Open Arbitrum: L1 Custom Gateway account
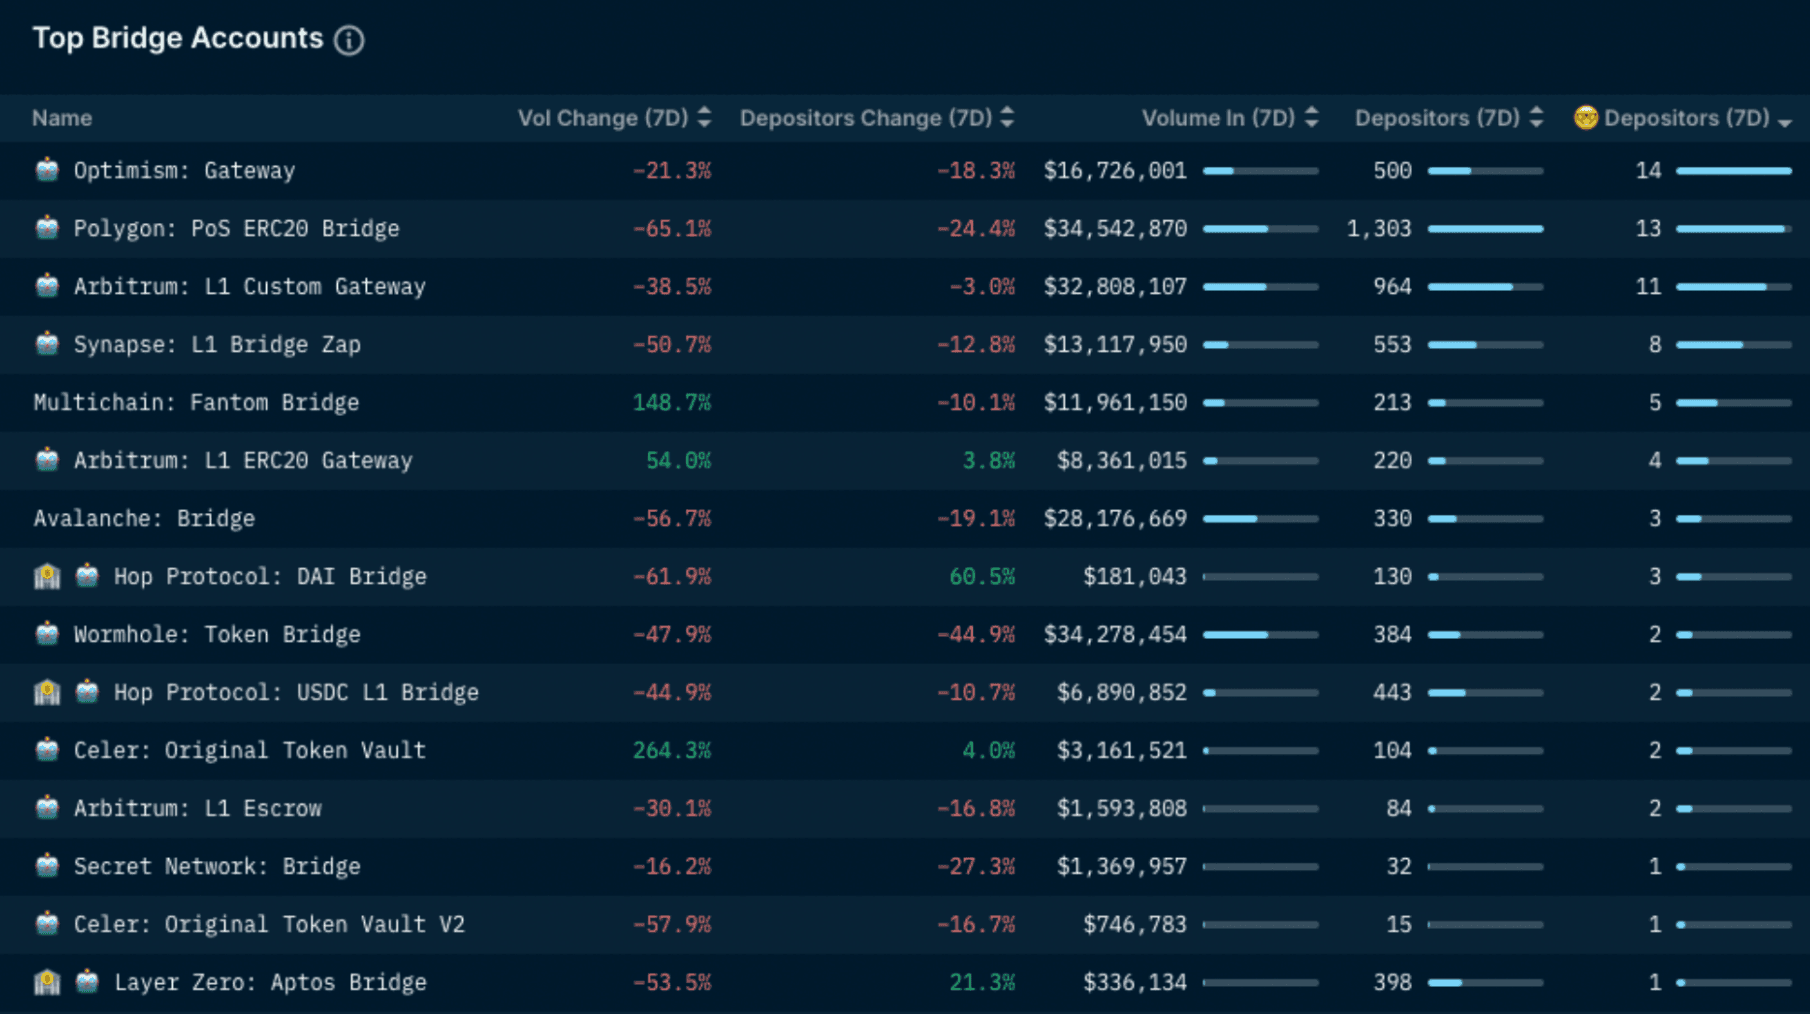The width and height of the screenshot is (1810, 1014). point(249,287)
